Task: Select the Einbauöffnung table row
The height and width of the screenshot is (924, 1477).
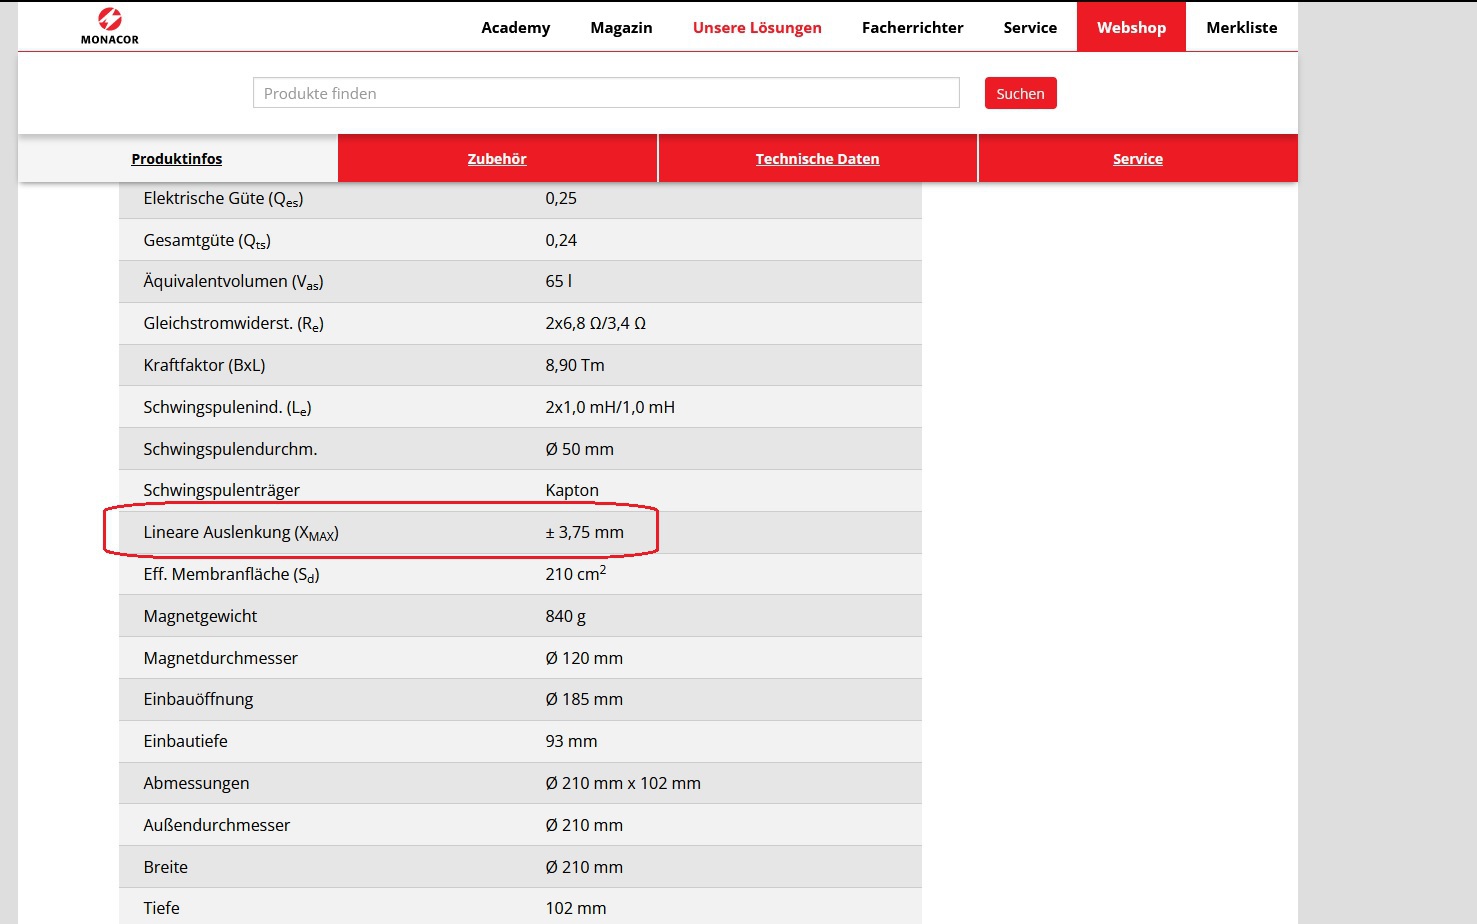Action: tap(520, 700)
